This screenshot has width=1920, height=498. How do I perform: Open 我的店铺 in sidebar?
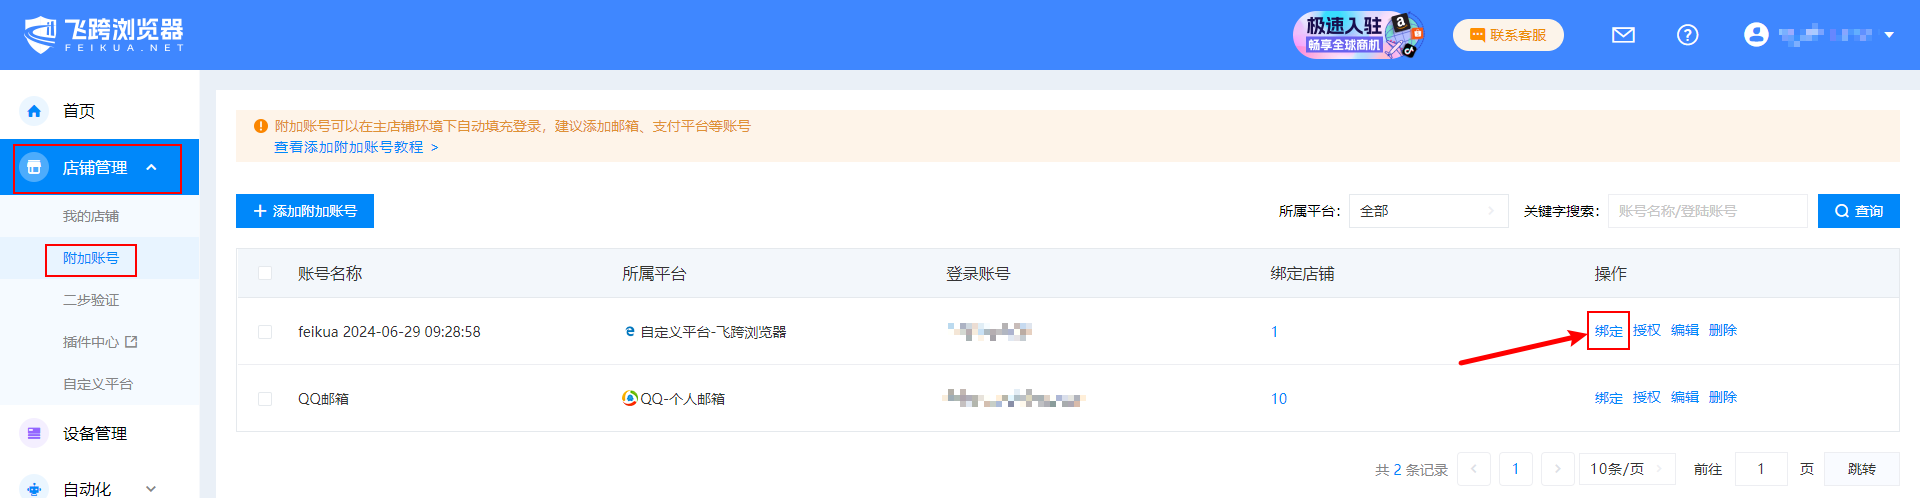coord(91,216)
